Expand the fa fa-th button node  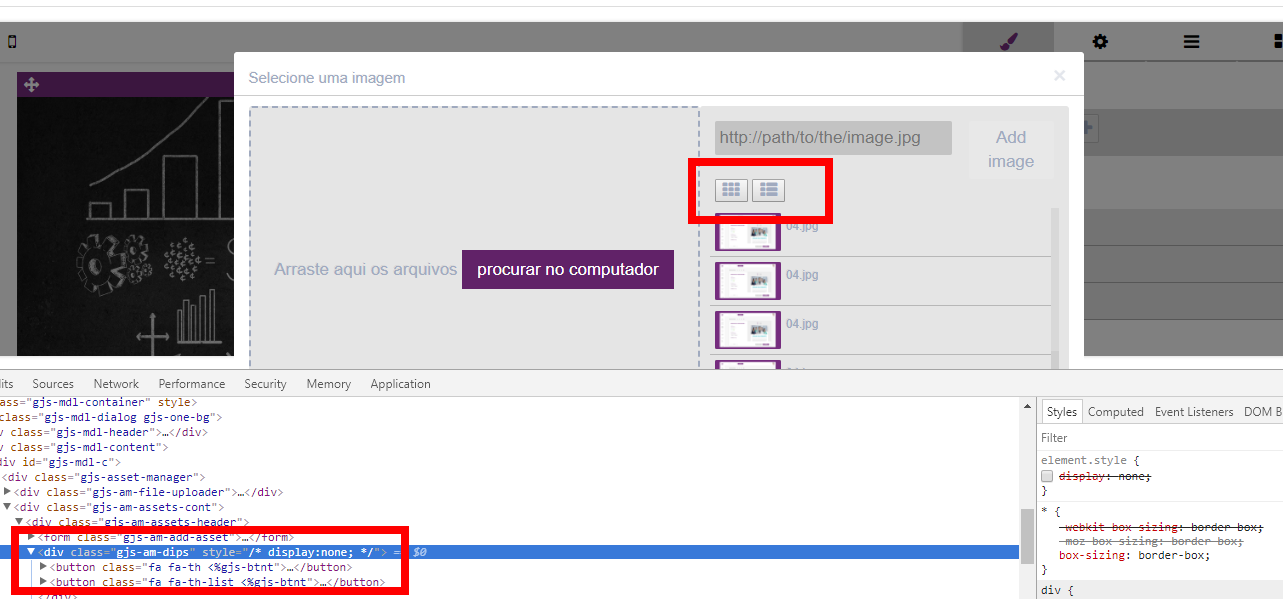coord(43,567)
